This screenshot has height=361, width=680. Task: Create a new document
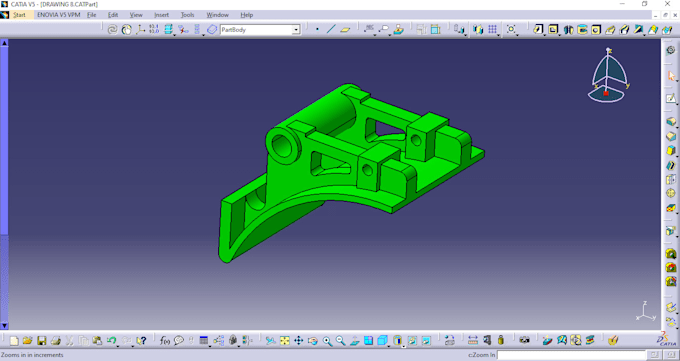click(14, 341)
